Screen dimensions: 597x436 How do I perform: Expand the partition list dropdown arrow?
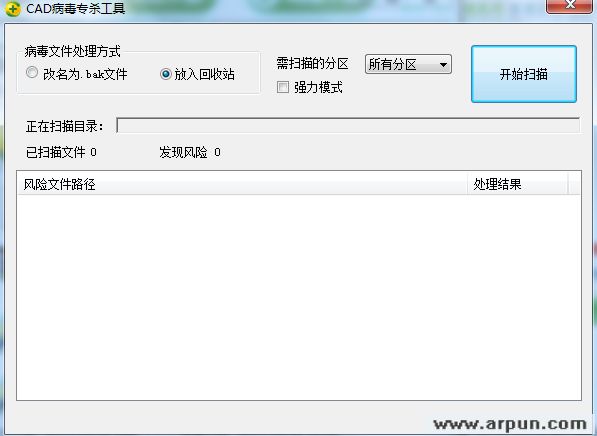coord(443,65)
